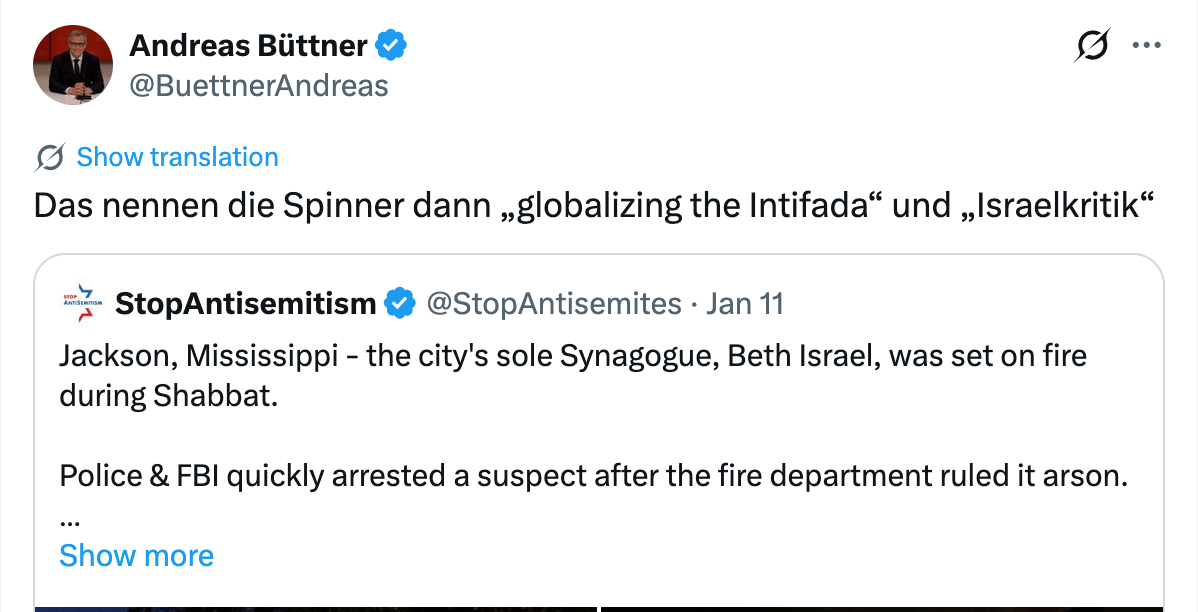Open the right image in quoted tweet
The width and height of the screenshot is (1198, 612).
[x=882, y=607]
